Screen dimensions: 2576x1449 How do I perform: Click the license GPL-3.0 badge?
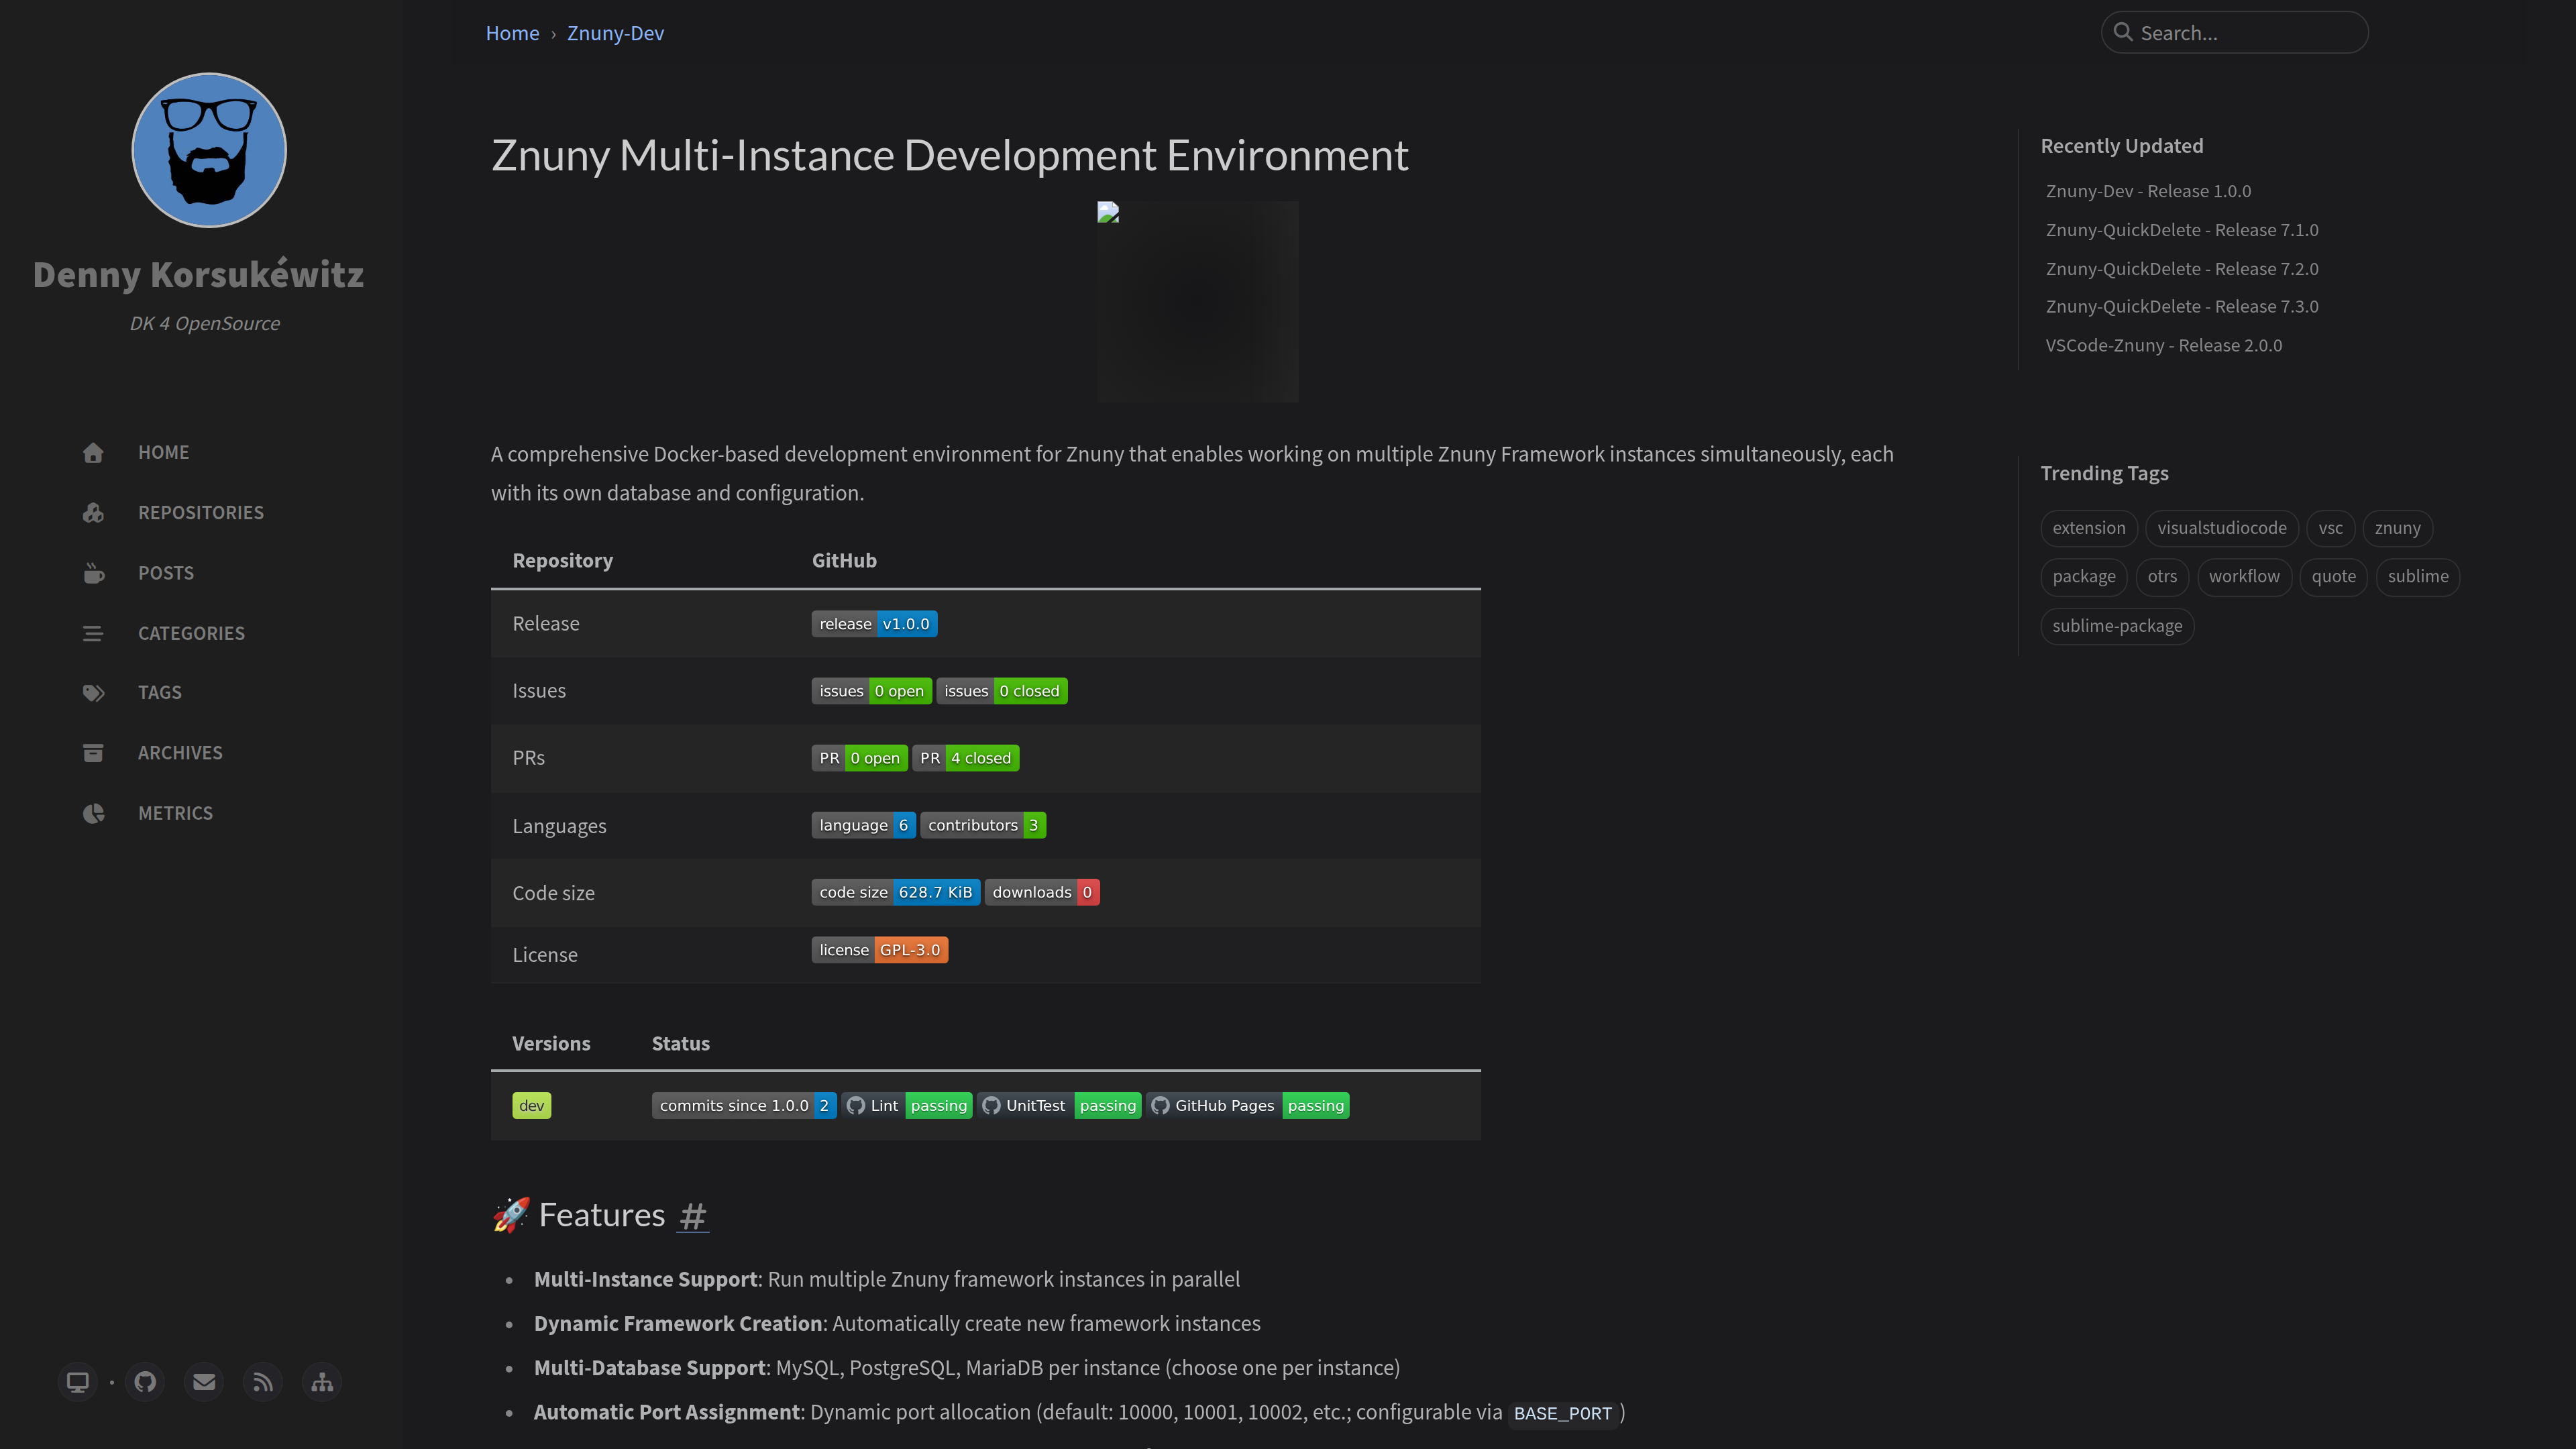(880, 950)
